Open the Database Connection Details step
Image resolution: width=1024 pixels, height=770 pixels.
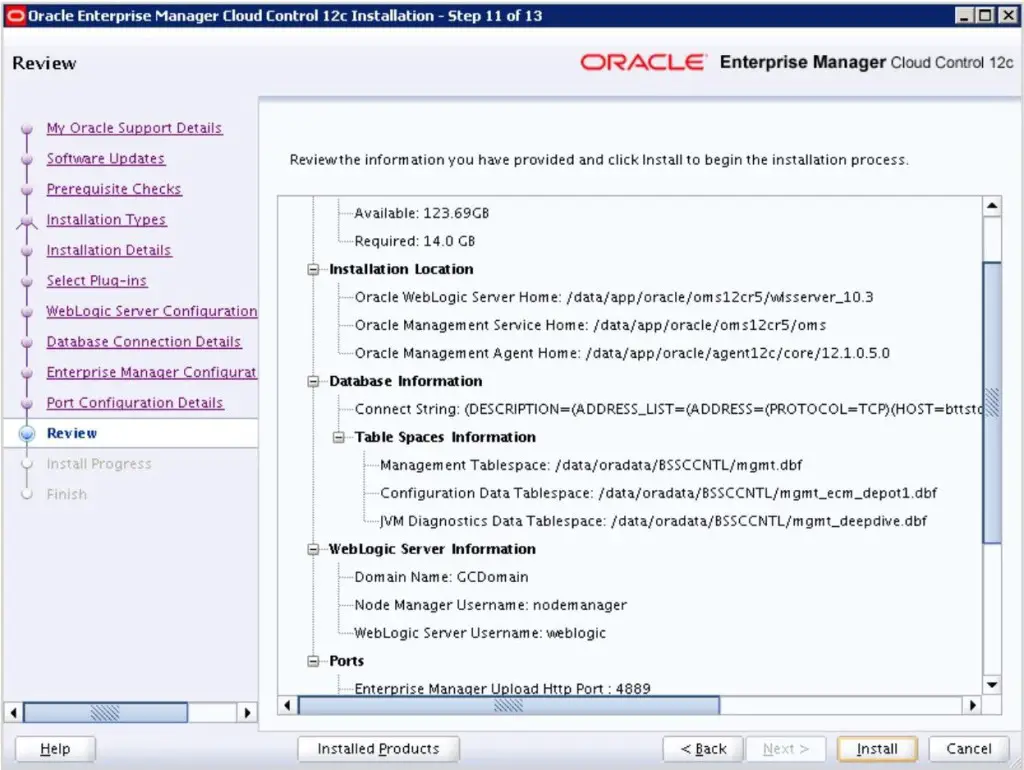tap(144, 341)
